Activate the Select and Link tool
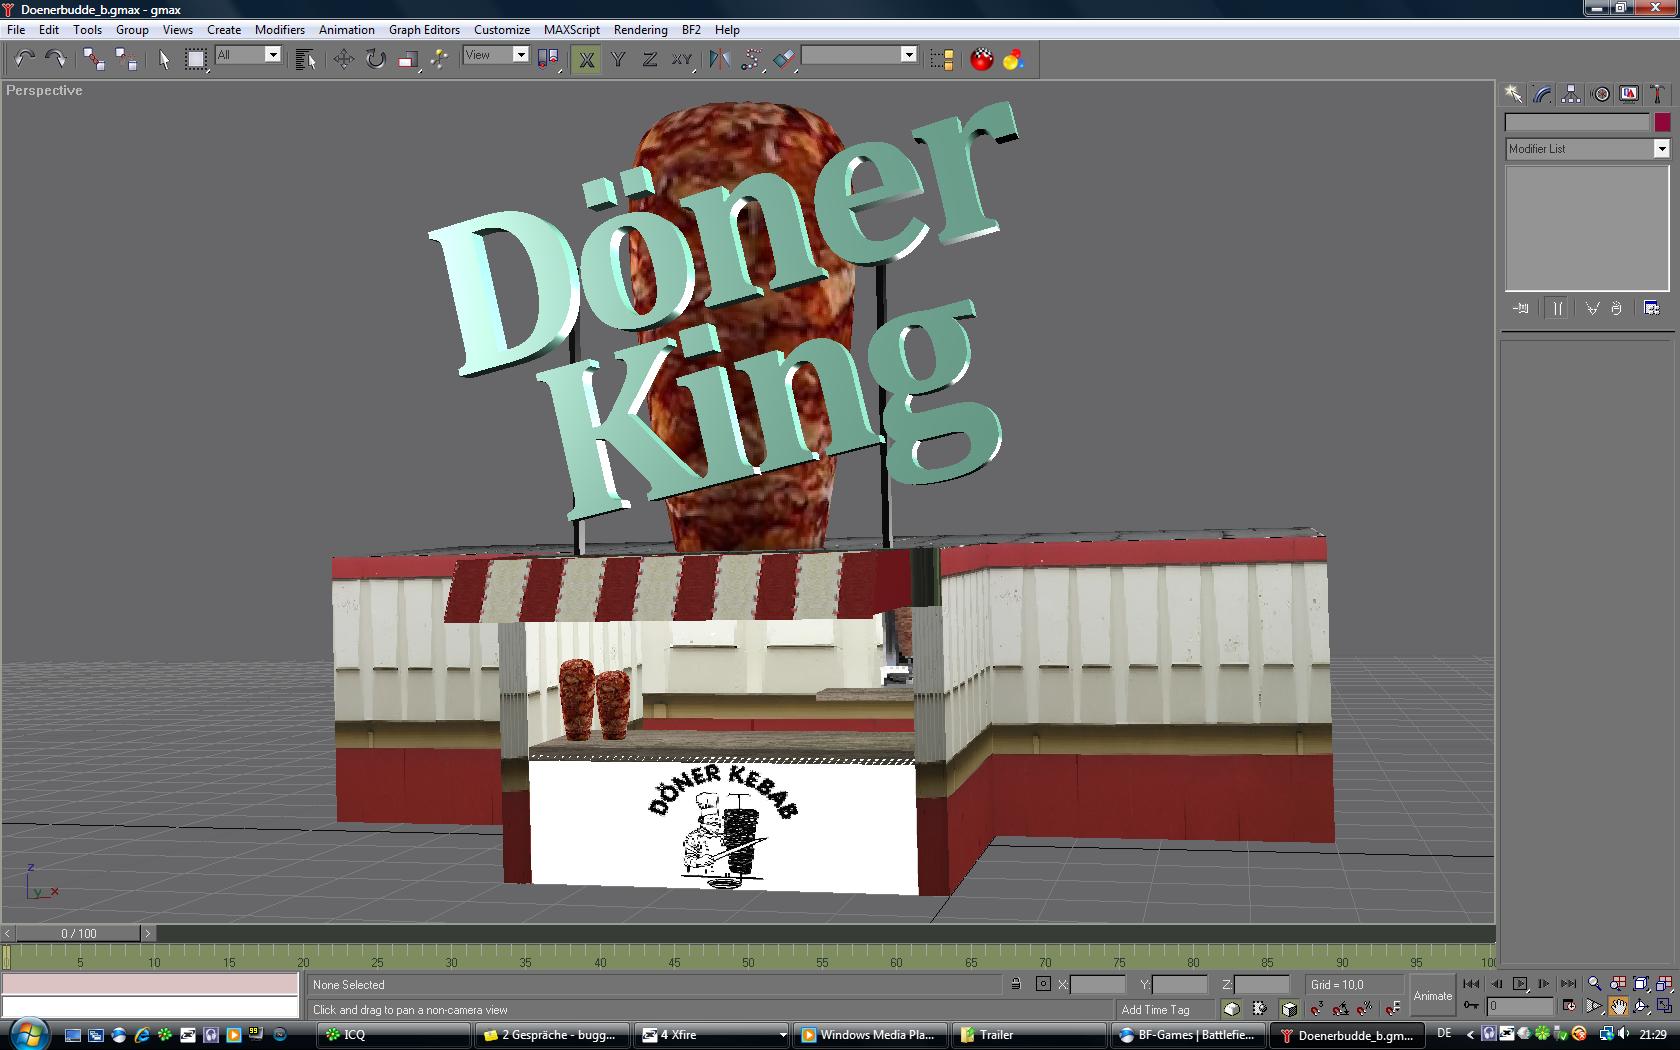 pos(94,59)
